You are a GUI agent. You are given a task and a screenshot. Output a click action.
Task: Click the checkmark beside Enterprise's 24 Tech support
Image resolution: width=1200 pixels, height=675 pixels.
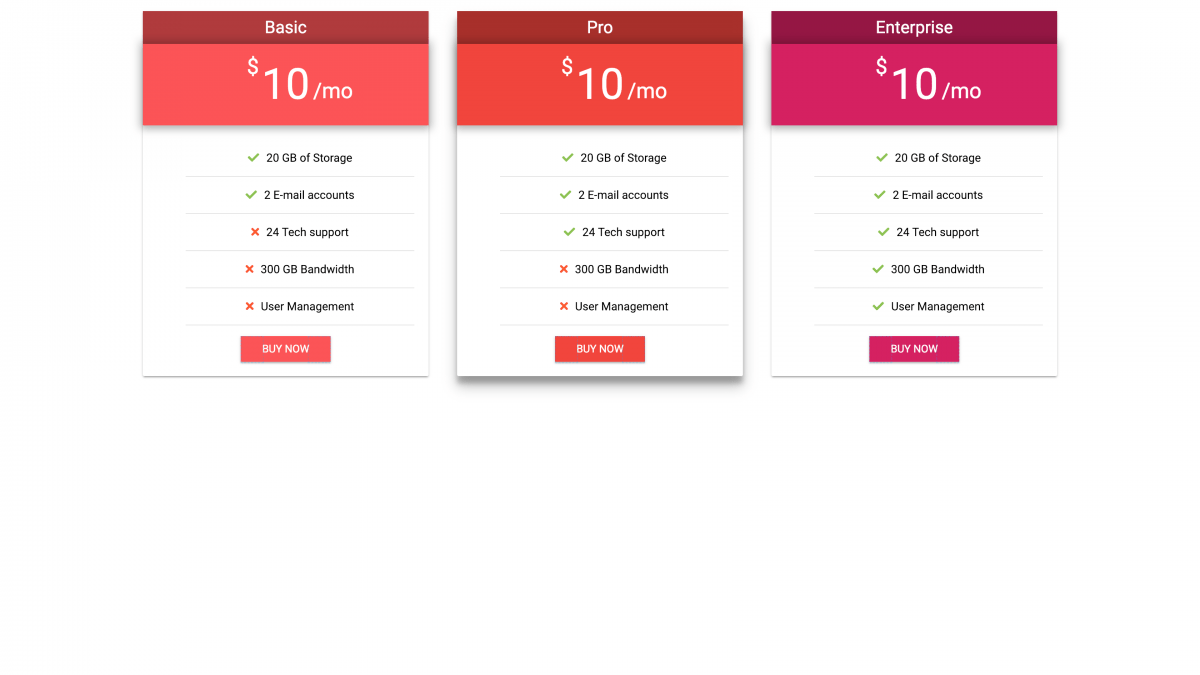[881, 232]
